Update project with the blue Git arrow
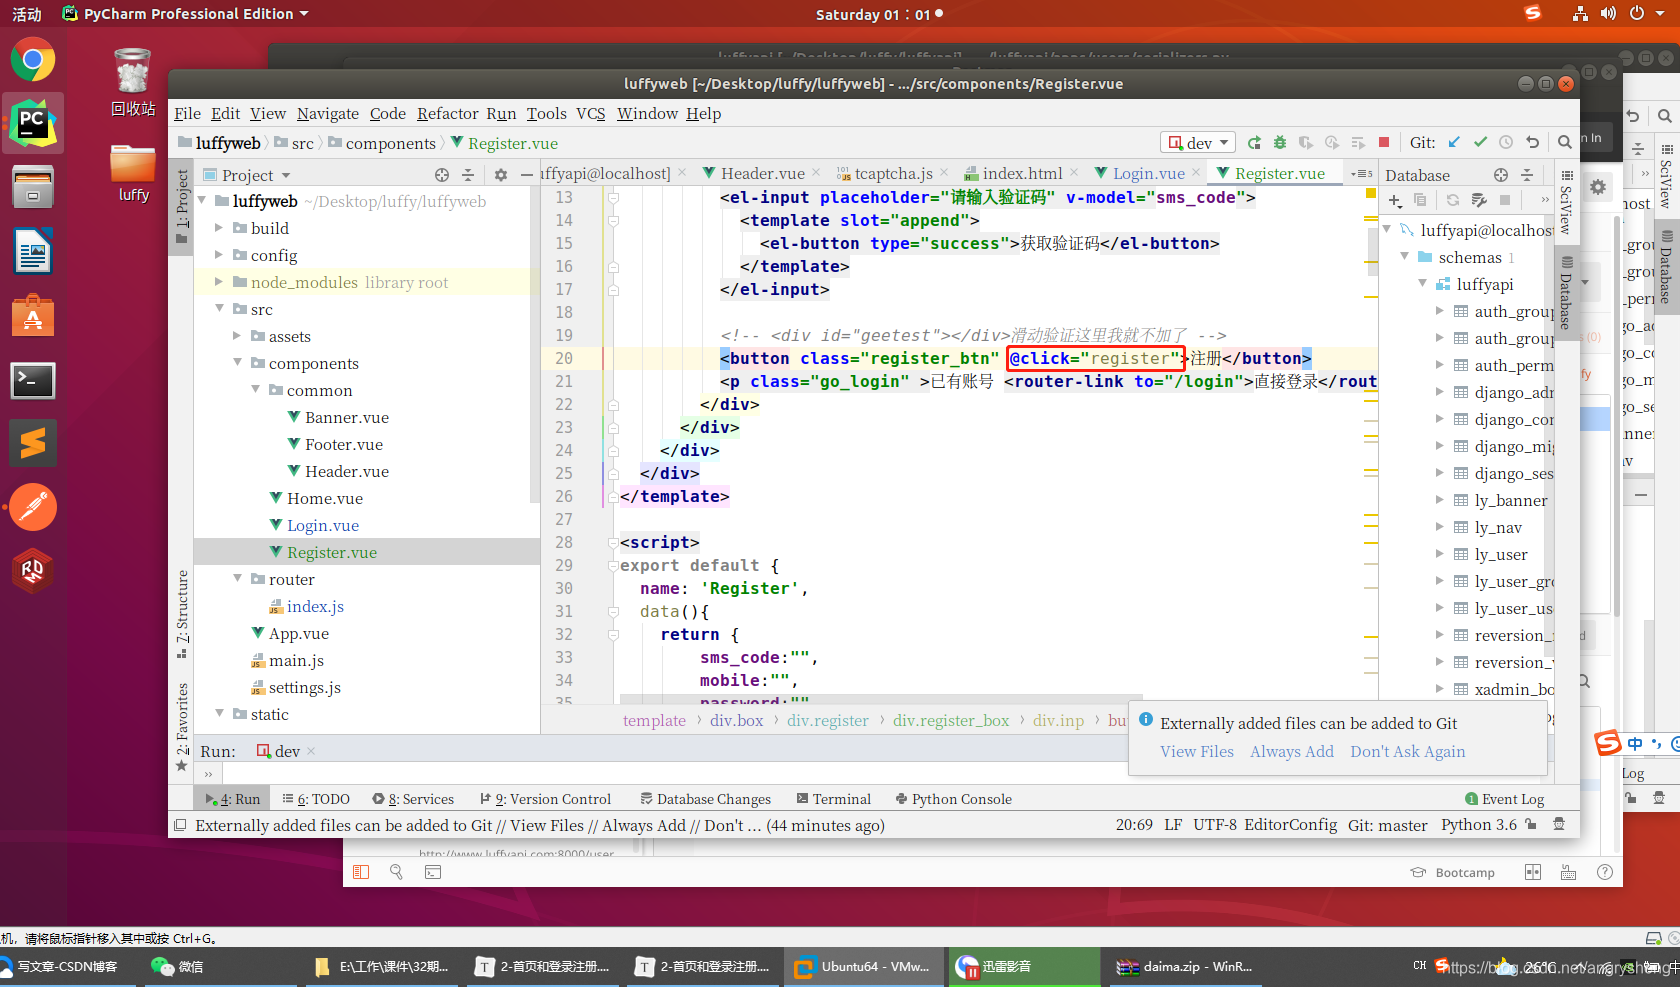 1454,143
